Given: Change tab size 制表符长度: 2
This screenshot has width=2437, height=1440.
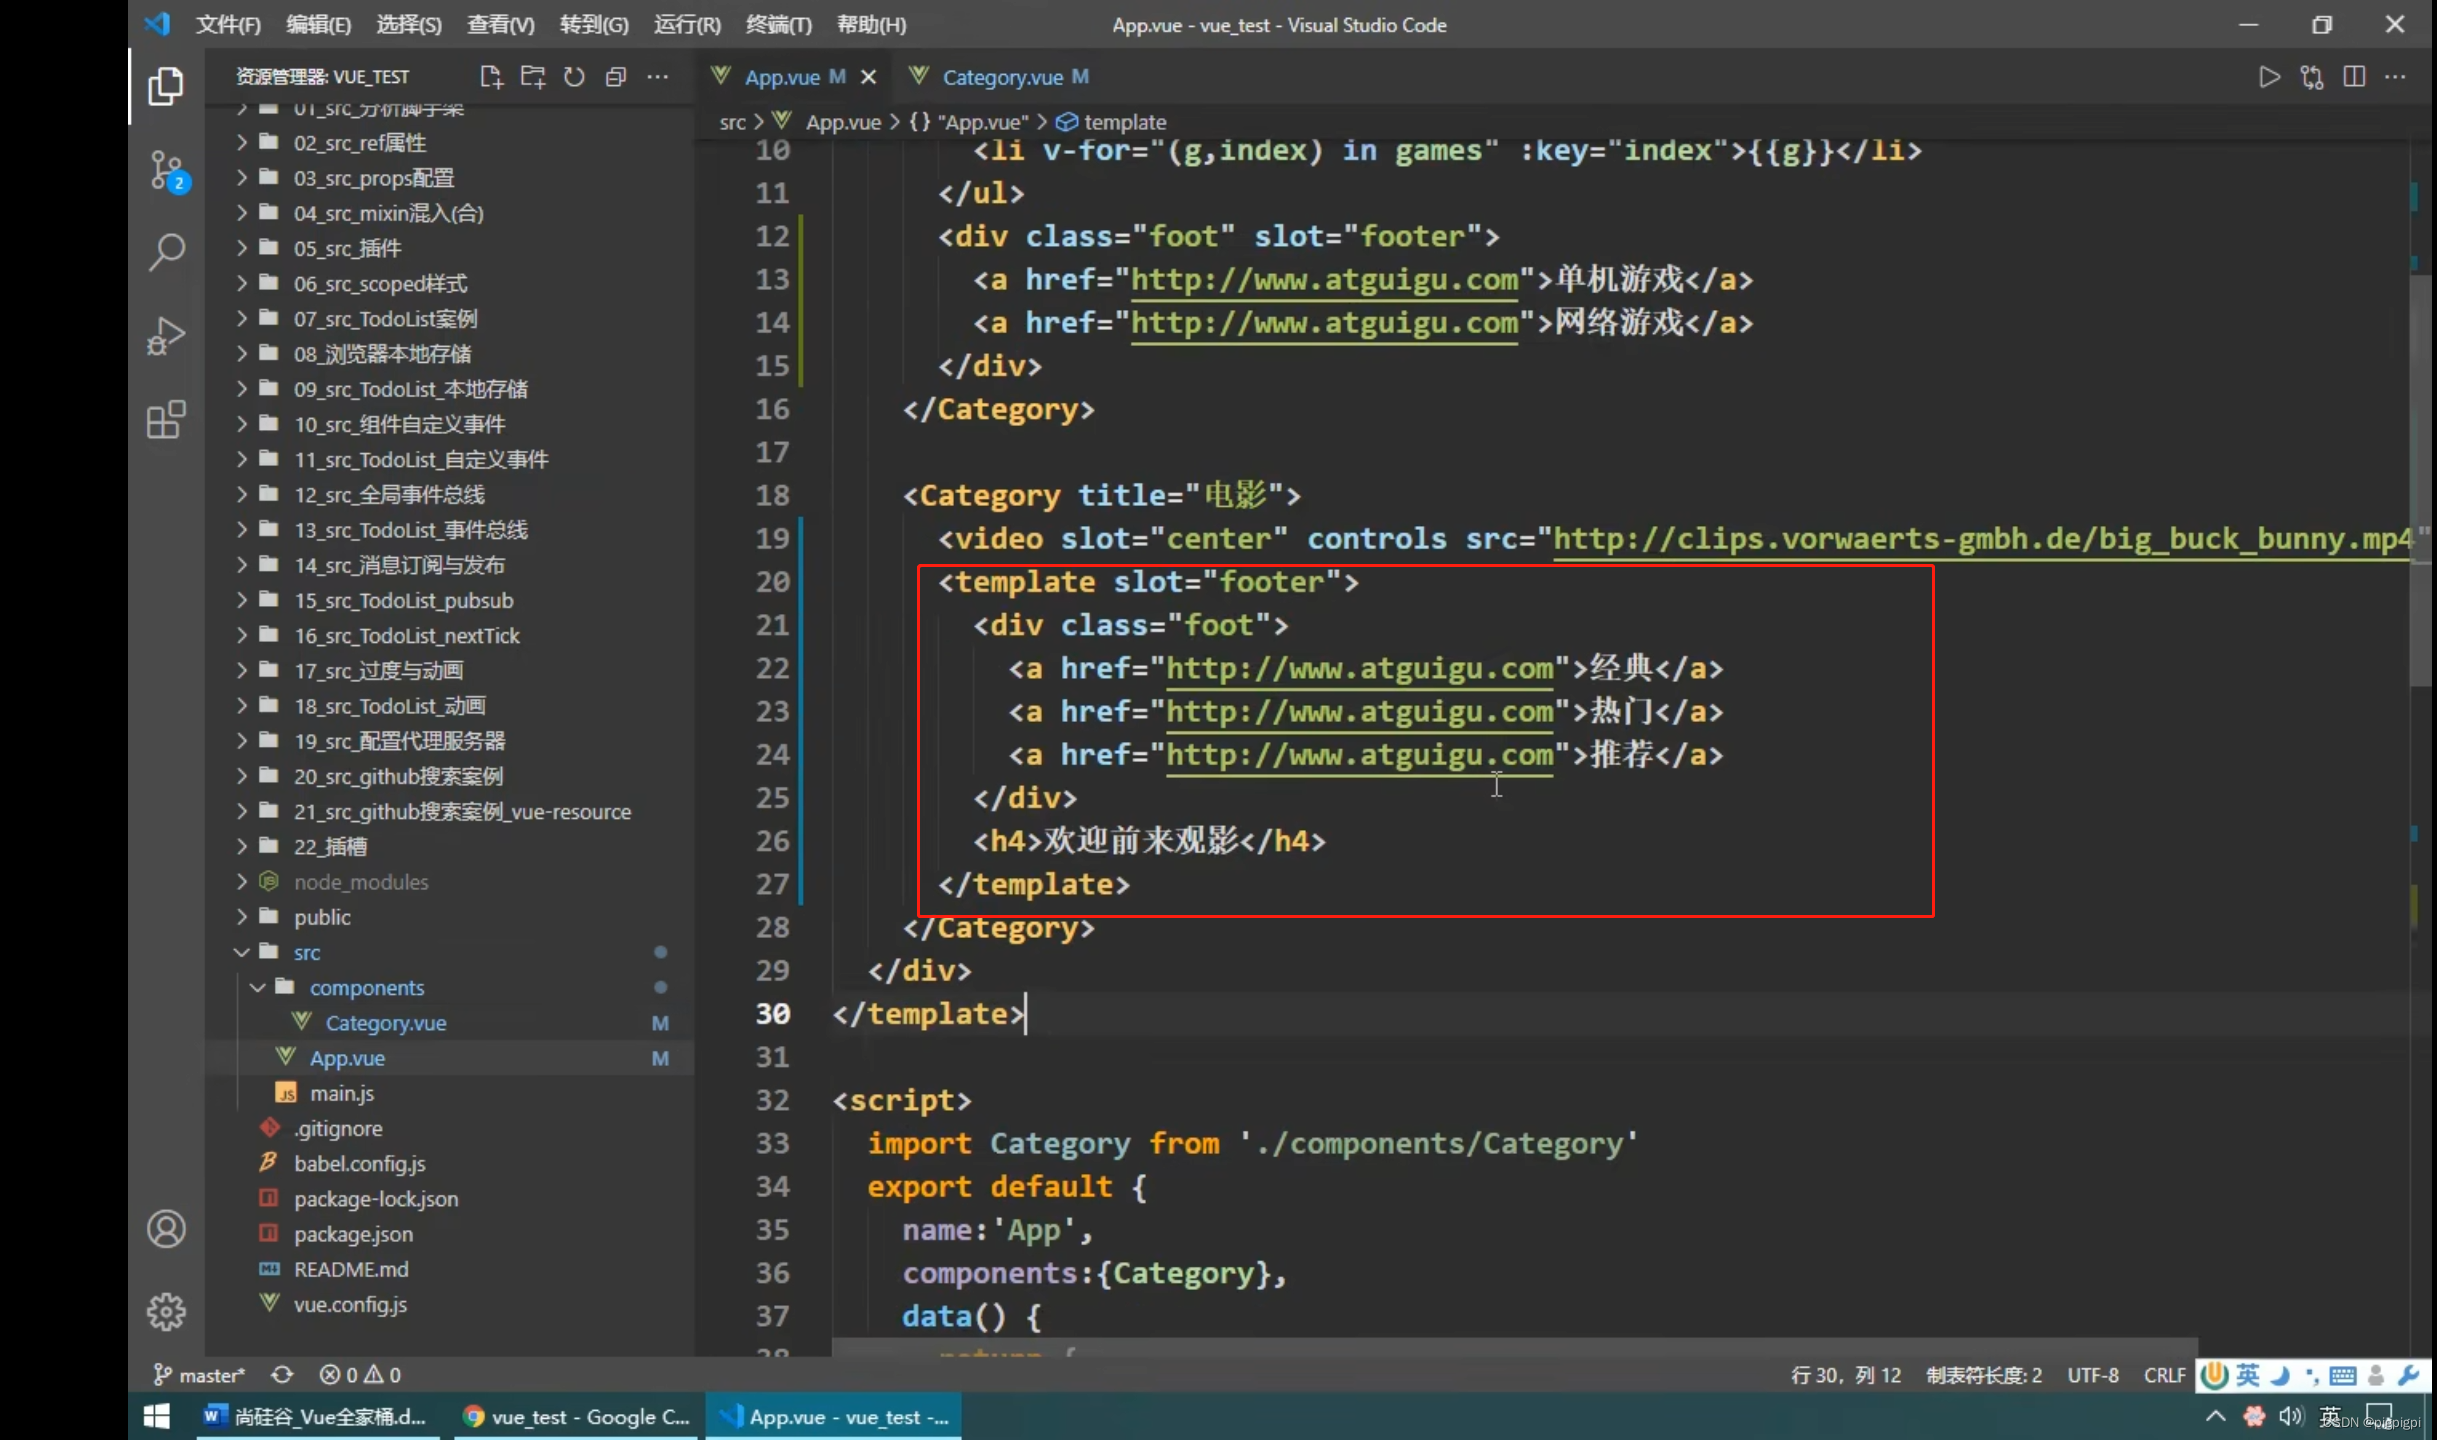Looking at the screenshot, I should click(1984, 1375).
